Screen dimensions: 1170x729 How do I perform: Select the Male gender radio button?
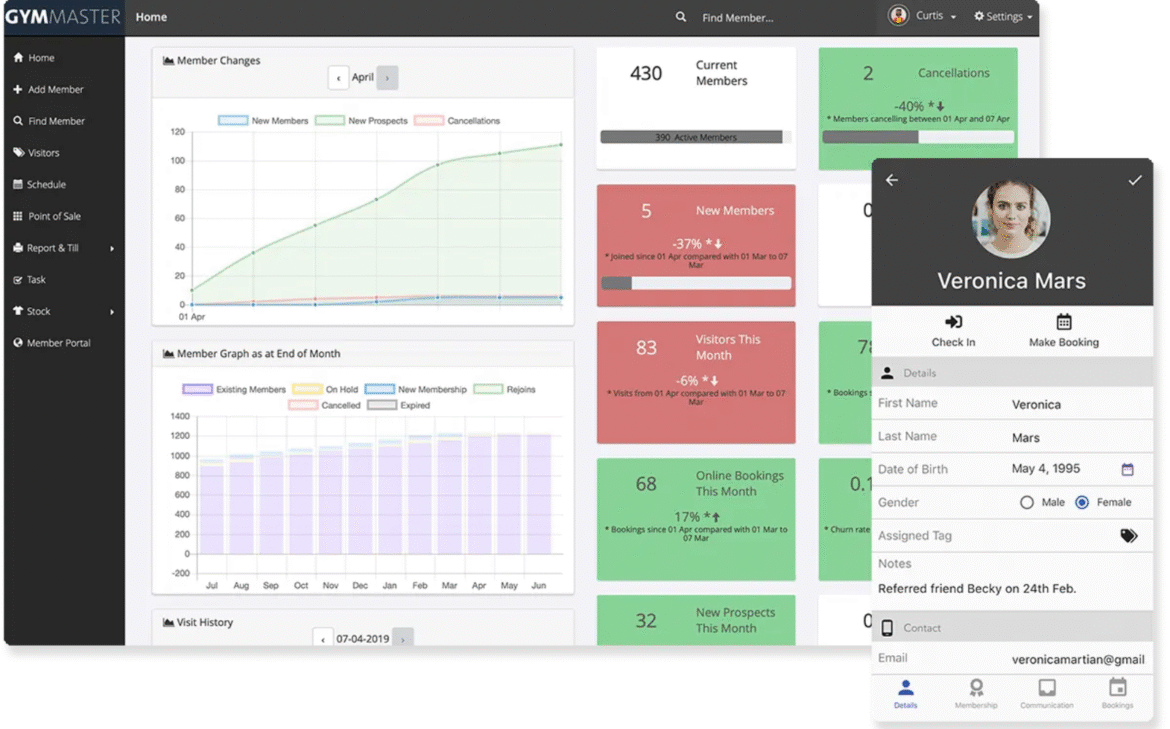pyautogui.click(x=1027, y=503)
